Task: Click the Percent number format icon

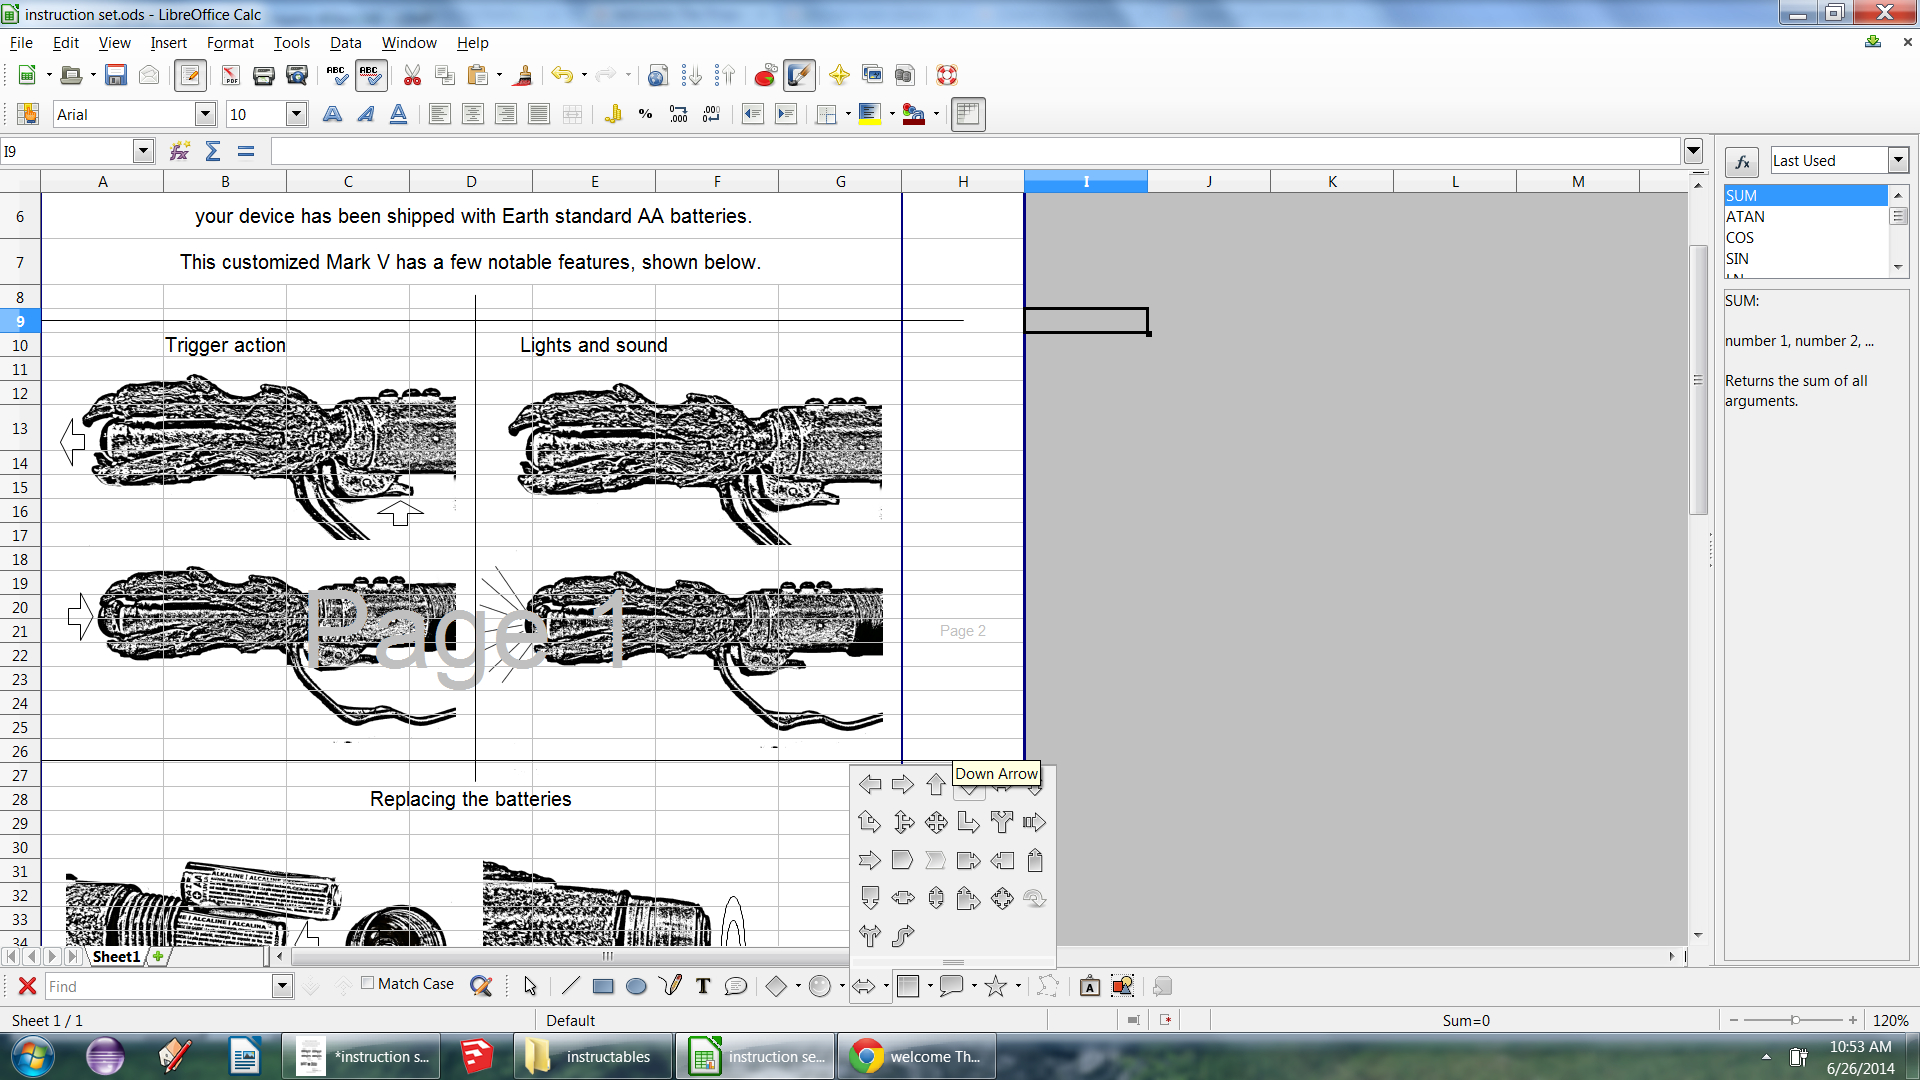Action: point(645,114)
